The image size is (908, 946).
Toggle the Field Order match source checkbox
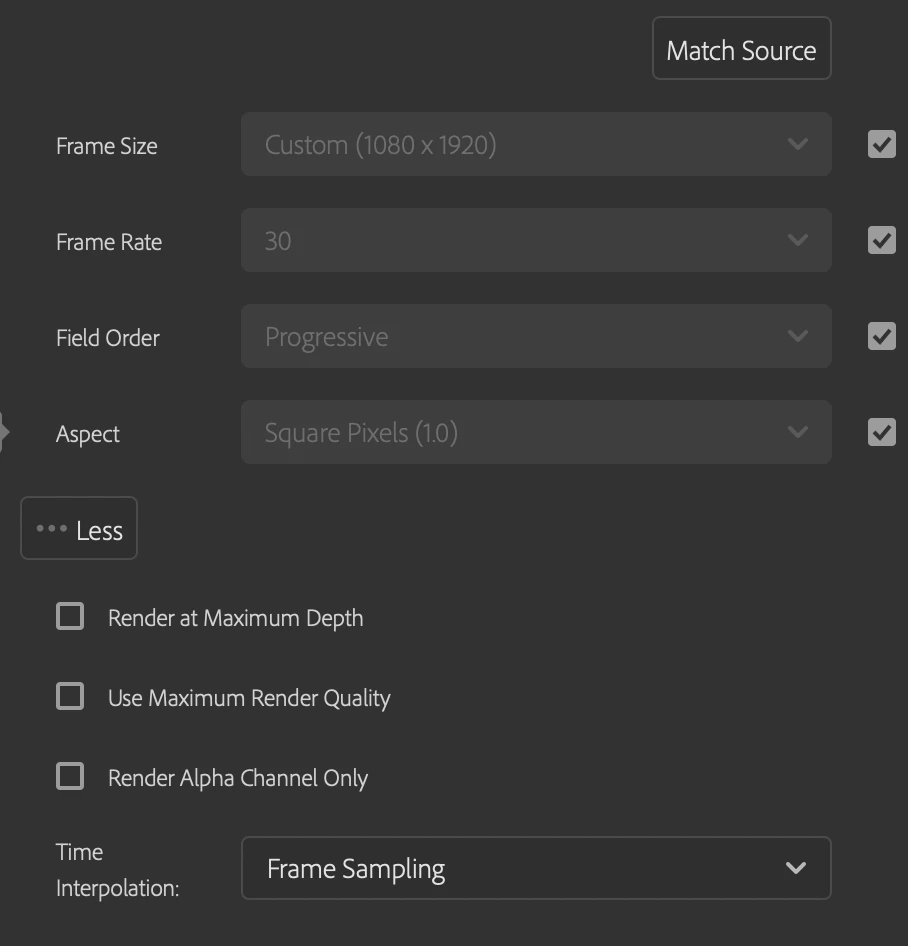pos(881,337)
